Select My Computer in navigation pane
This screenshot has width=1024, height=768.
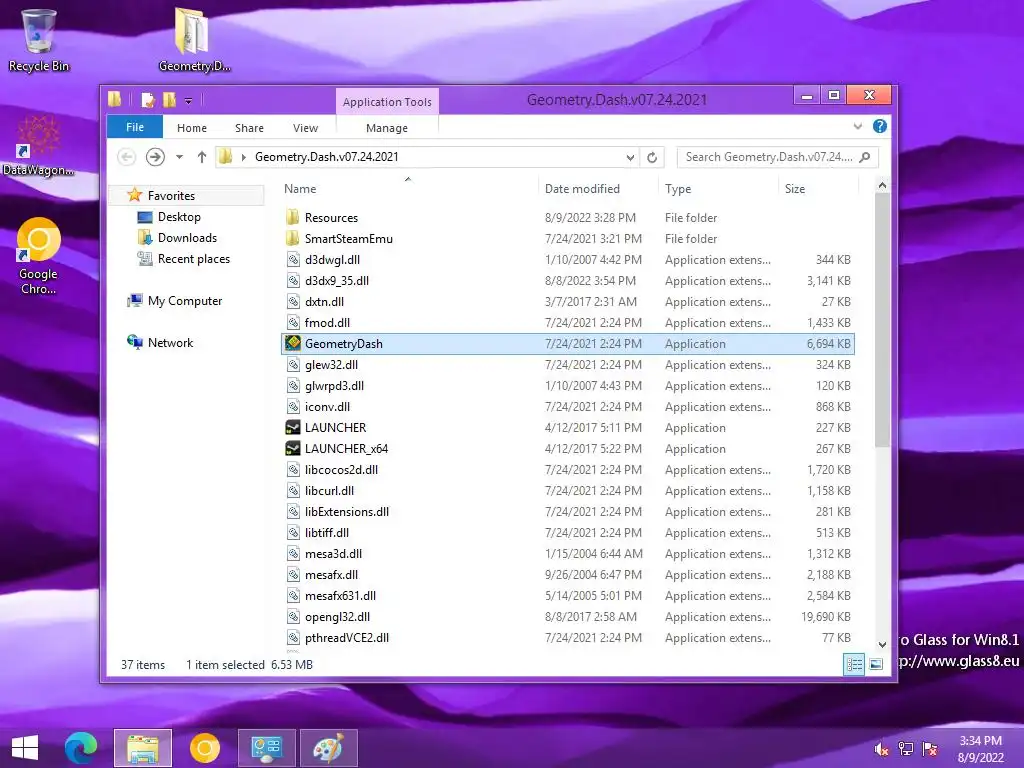(x=185, y=301)
